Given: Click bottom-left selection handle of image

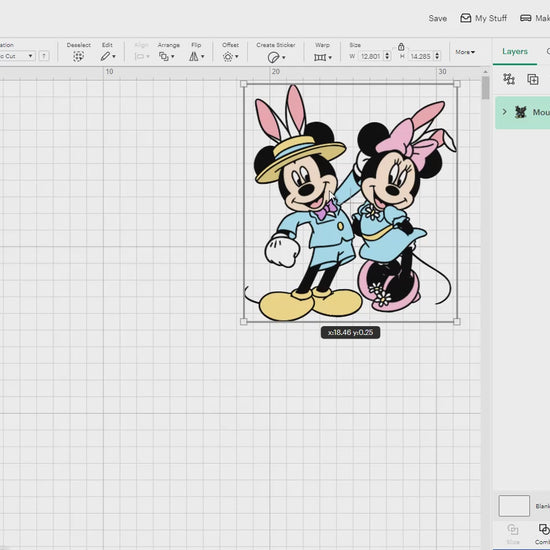Looking at the screenshot, I should 244,321.
